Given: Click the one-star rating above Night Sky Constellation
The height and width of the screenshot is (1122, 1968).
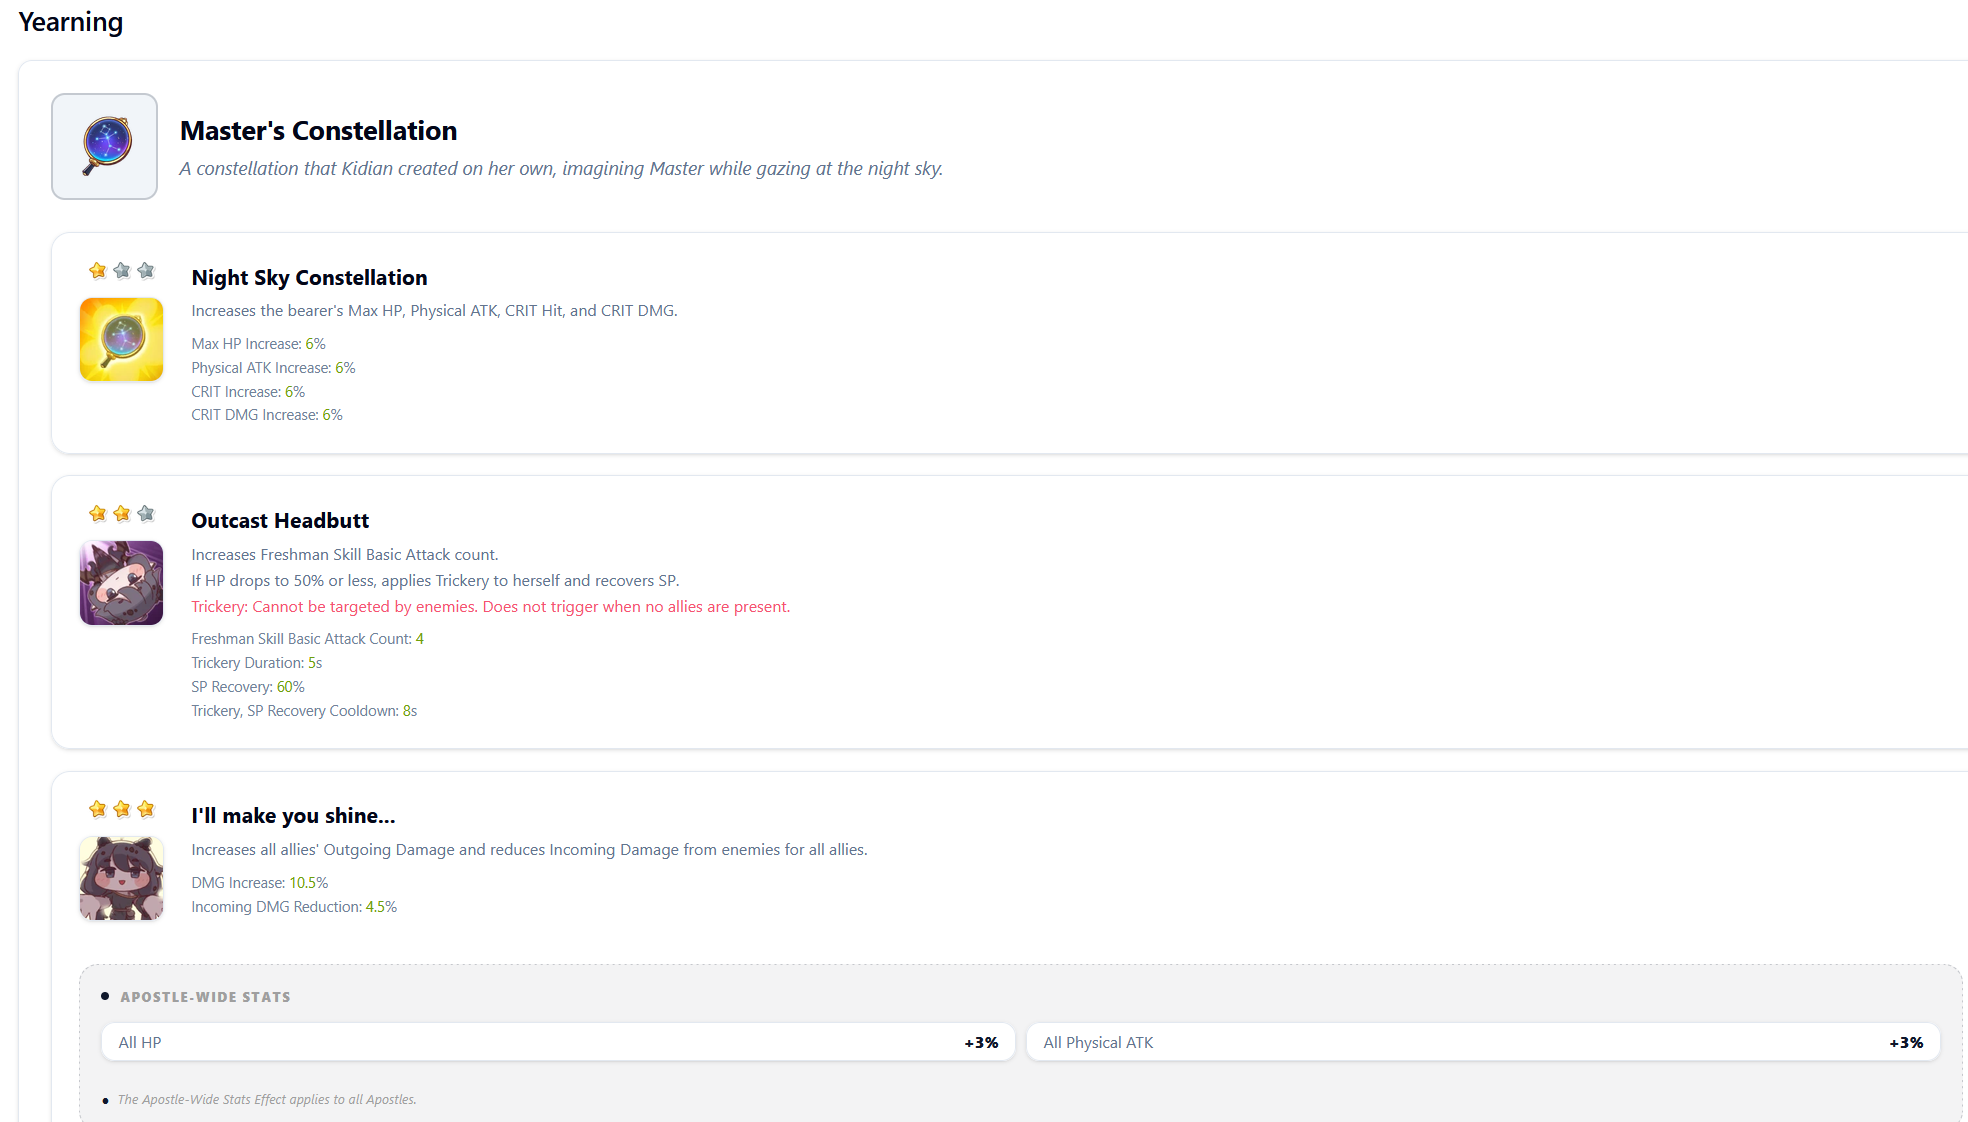Looking at the screenshot, I should [122, 270].
